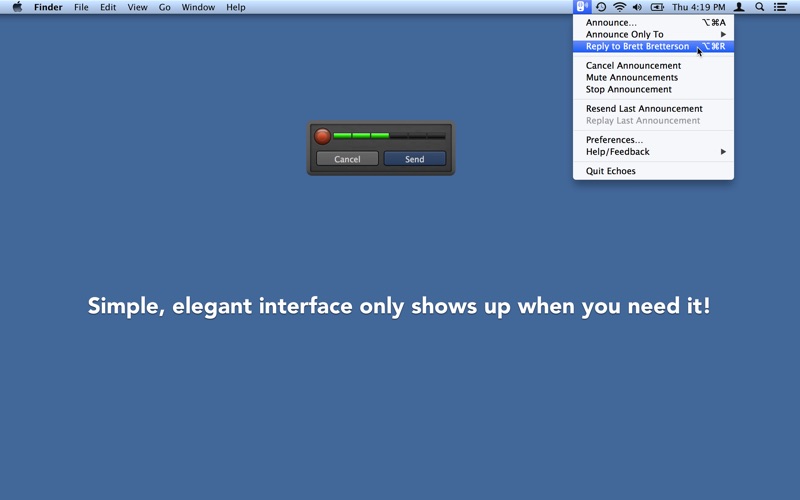This screenshot has height=500, width=800.
Task: Click the Apple logo menu
Action: (x=17, y=7)
